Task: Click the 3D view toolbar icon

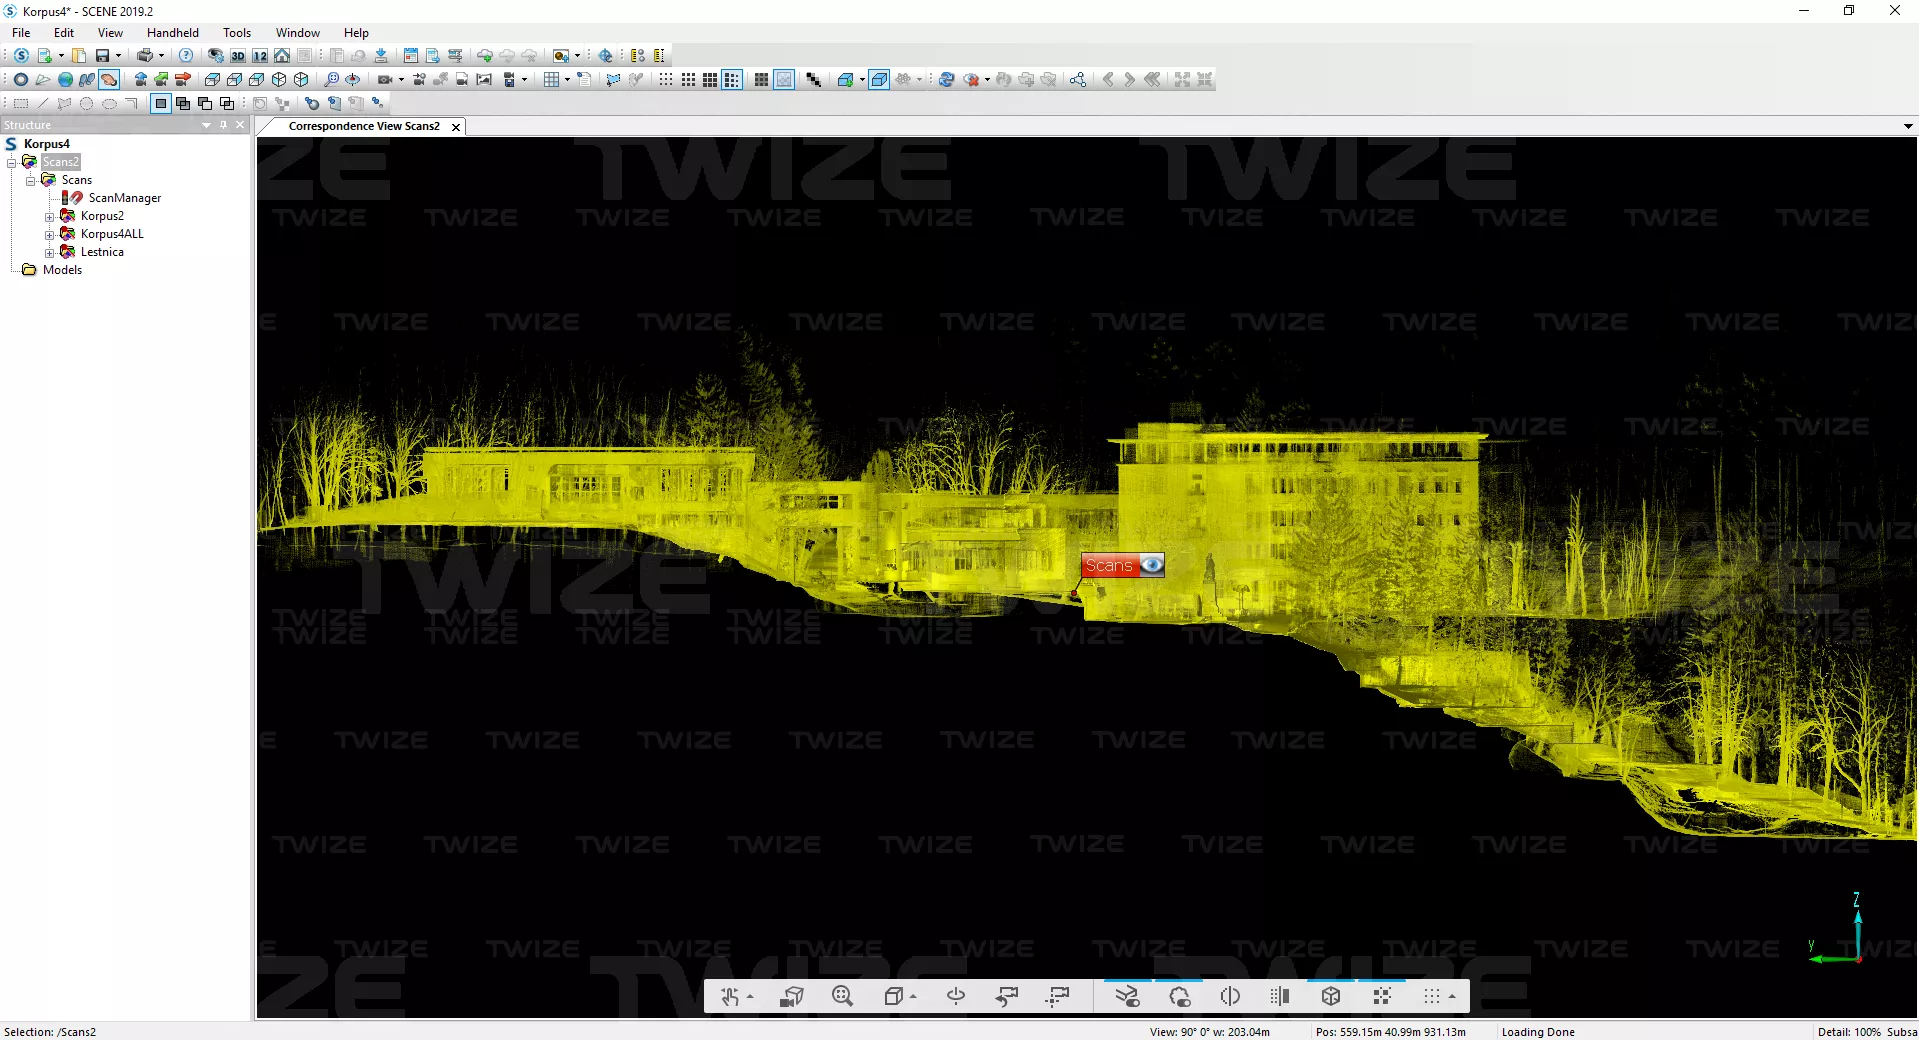Action: pos(238,56)
